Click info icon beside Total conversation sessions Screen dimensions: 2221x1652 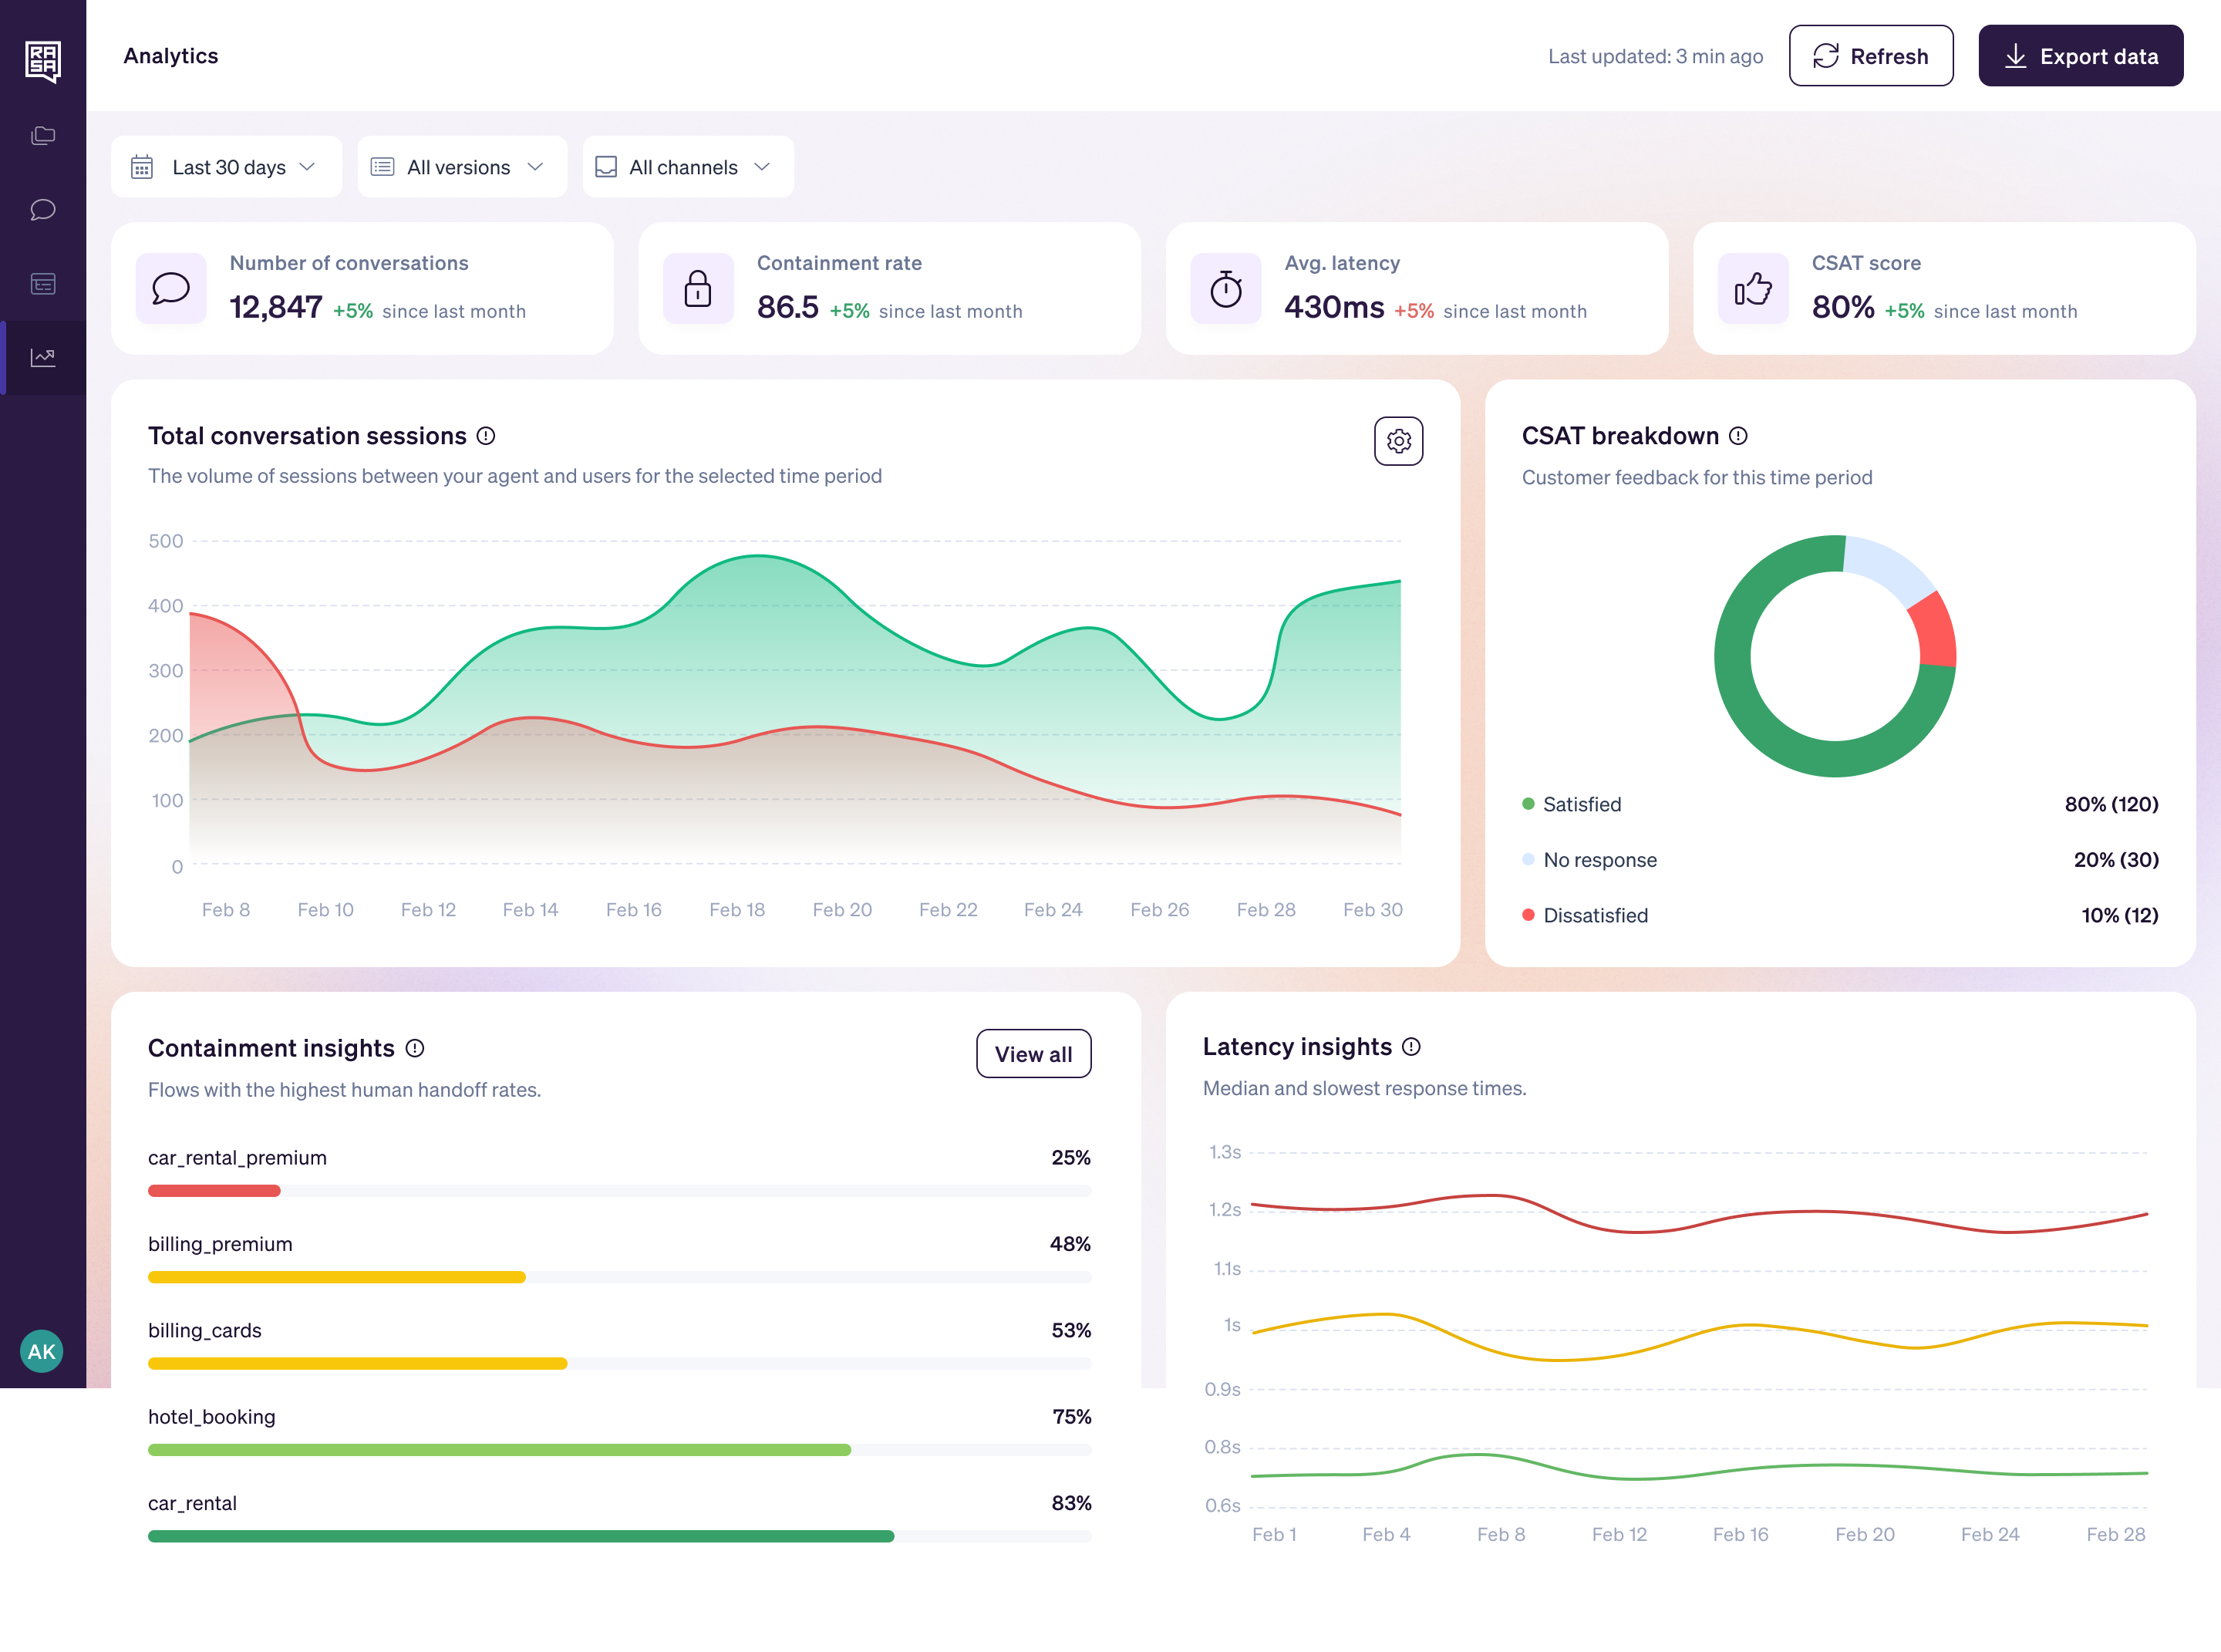486,436
